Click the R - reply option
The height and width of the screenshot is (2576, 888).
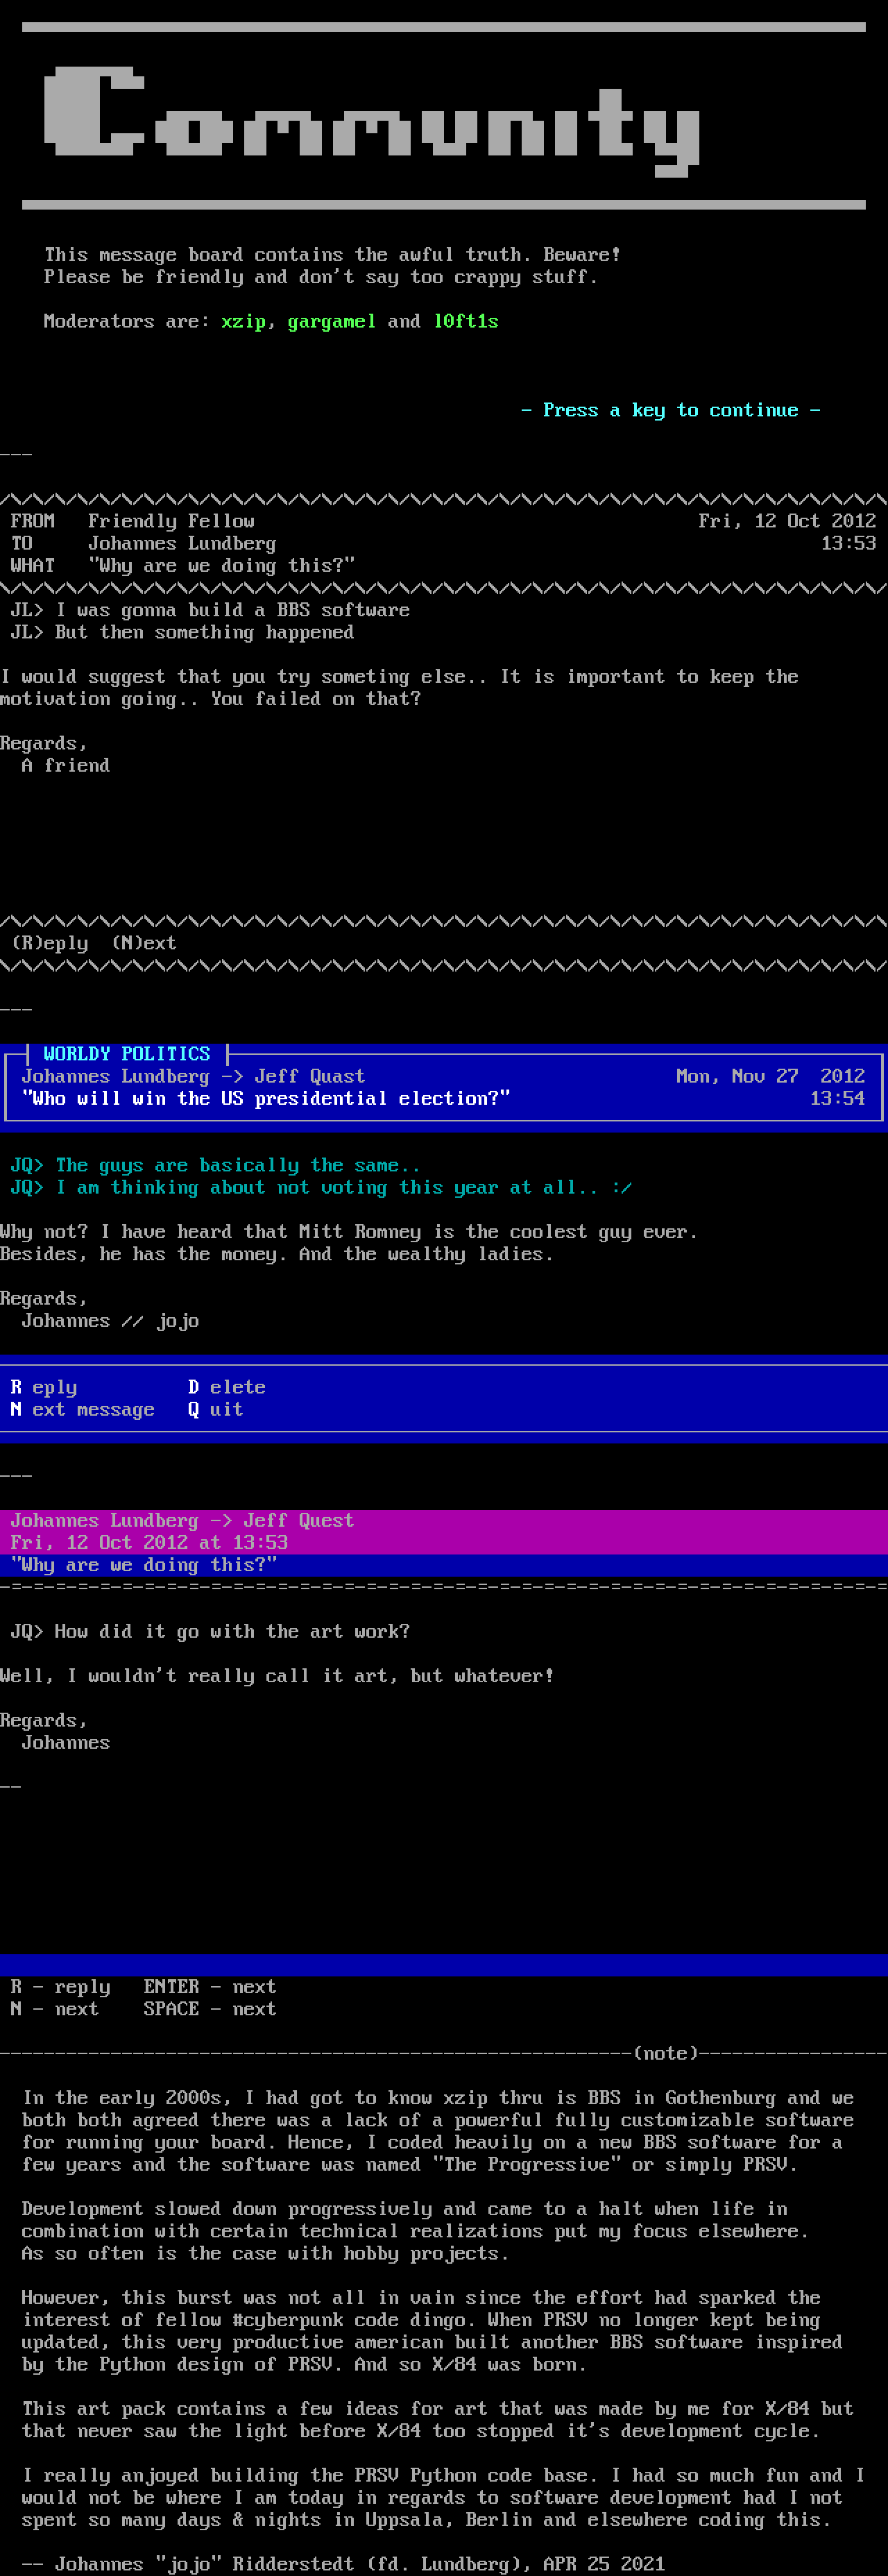pos(61,1987)
